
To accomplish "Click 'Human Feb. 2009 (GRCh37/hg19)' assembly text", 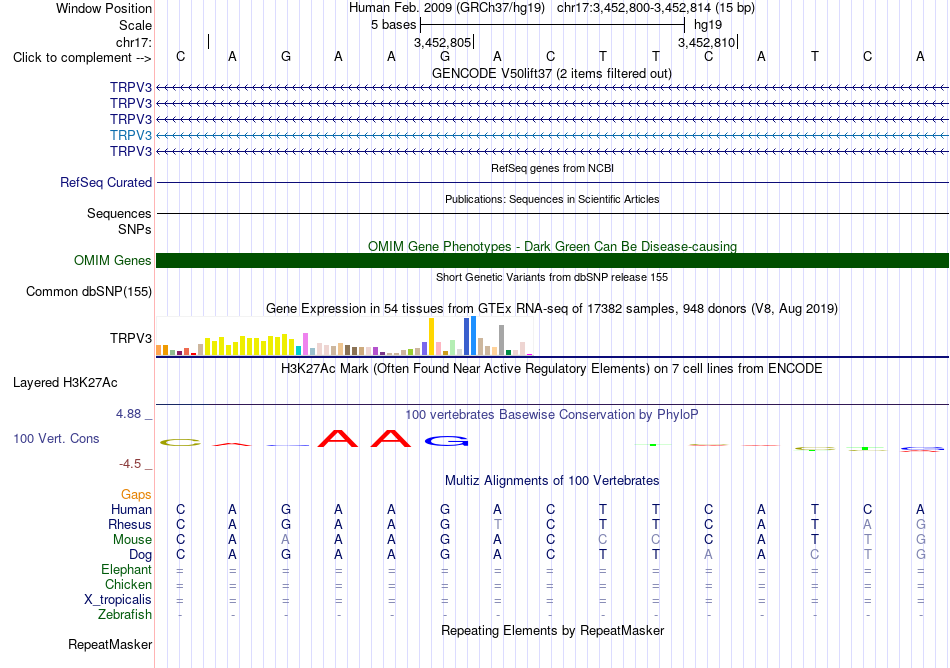I will pos(447,8).
